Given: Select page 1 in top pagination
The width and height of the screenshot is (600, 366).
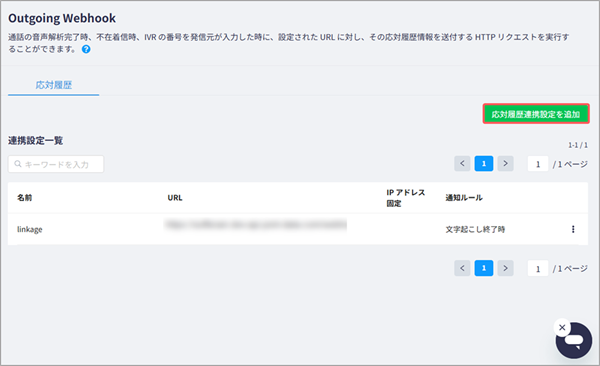Looking at the screenshot, I should pos(484,163).
